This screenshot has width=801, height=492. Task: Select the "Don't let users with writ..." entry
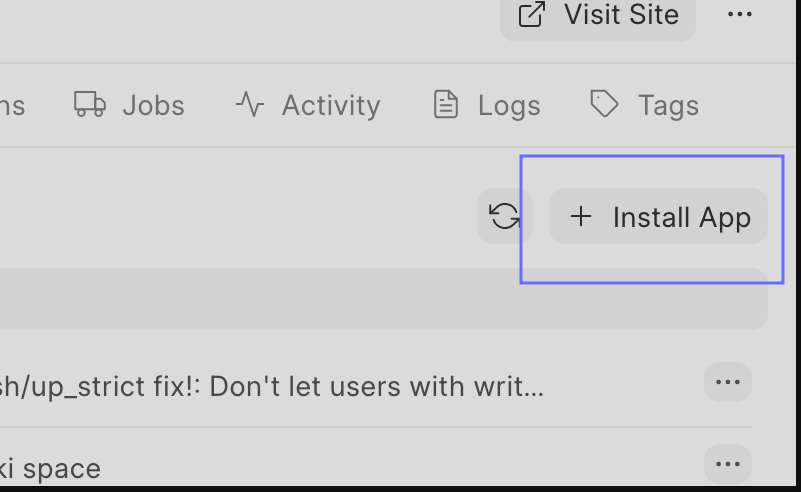[300, 386]
